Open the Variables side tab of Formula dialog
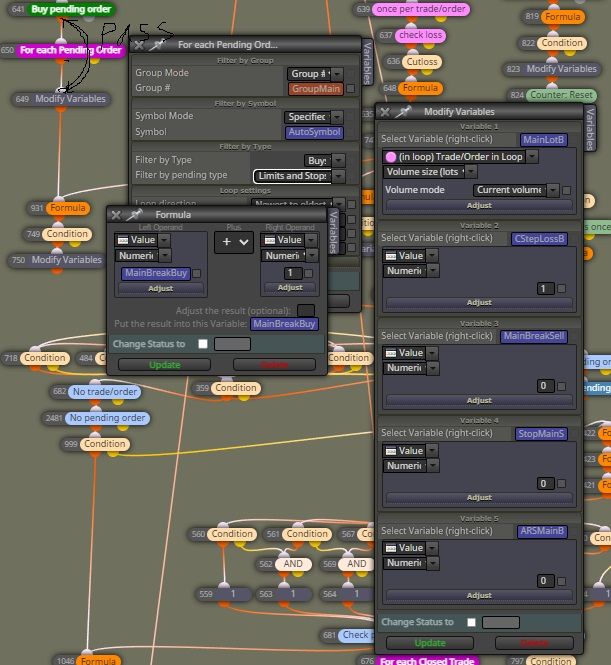 [x=334, y=232]
